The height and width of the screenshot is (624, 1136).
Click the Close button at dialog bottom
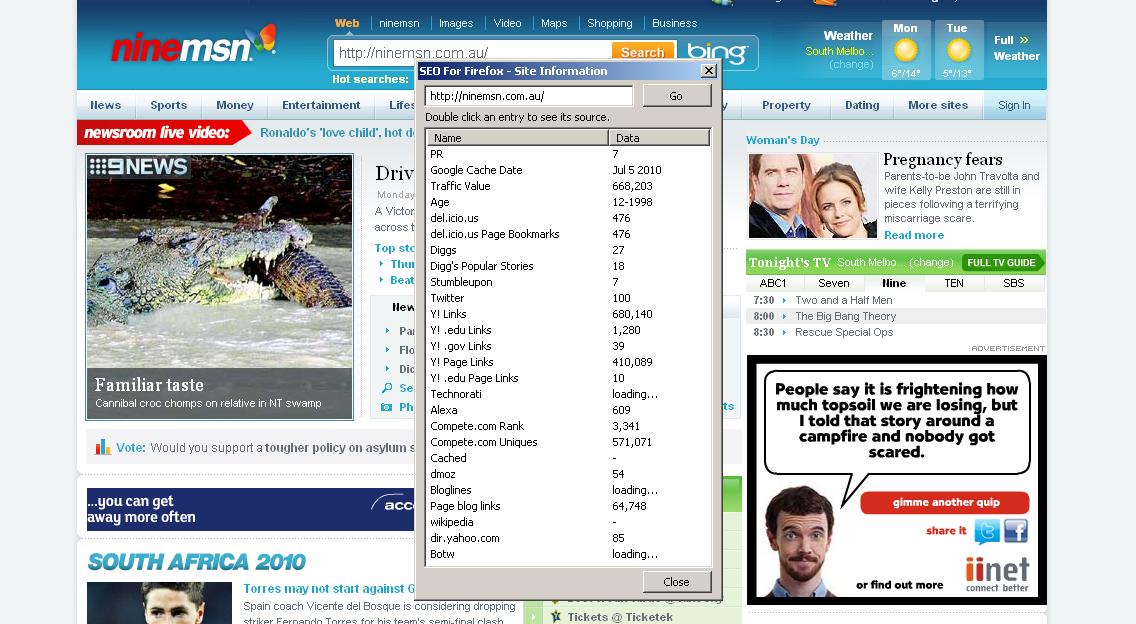tap(676, 582)
